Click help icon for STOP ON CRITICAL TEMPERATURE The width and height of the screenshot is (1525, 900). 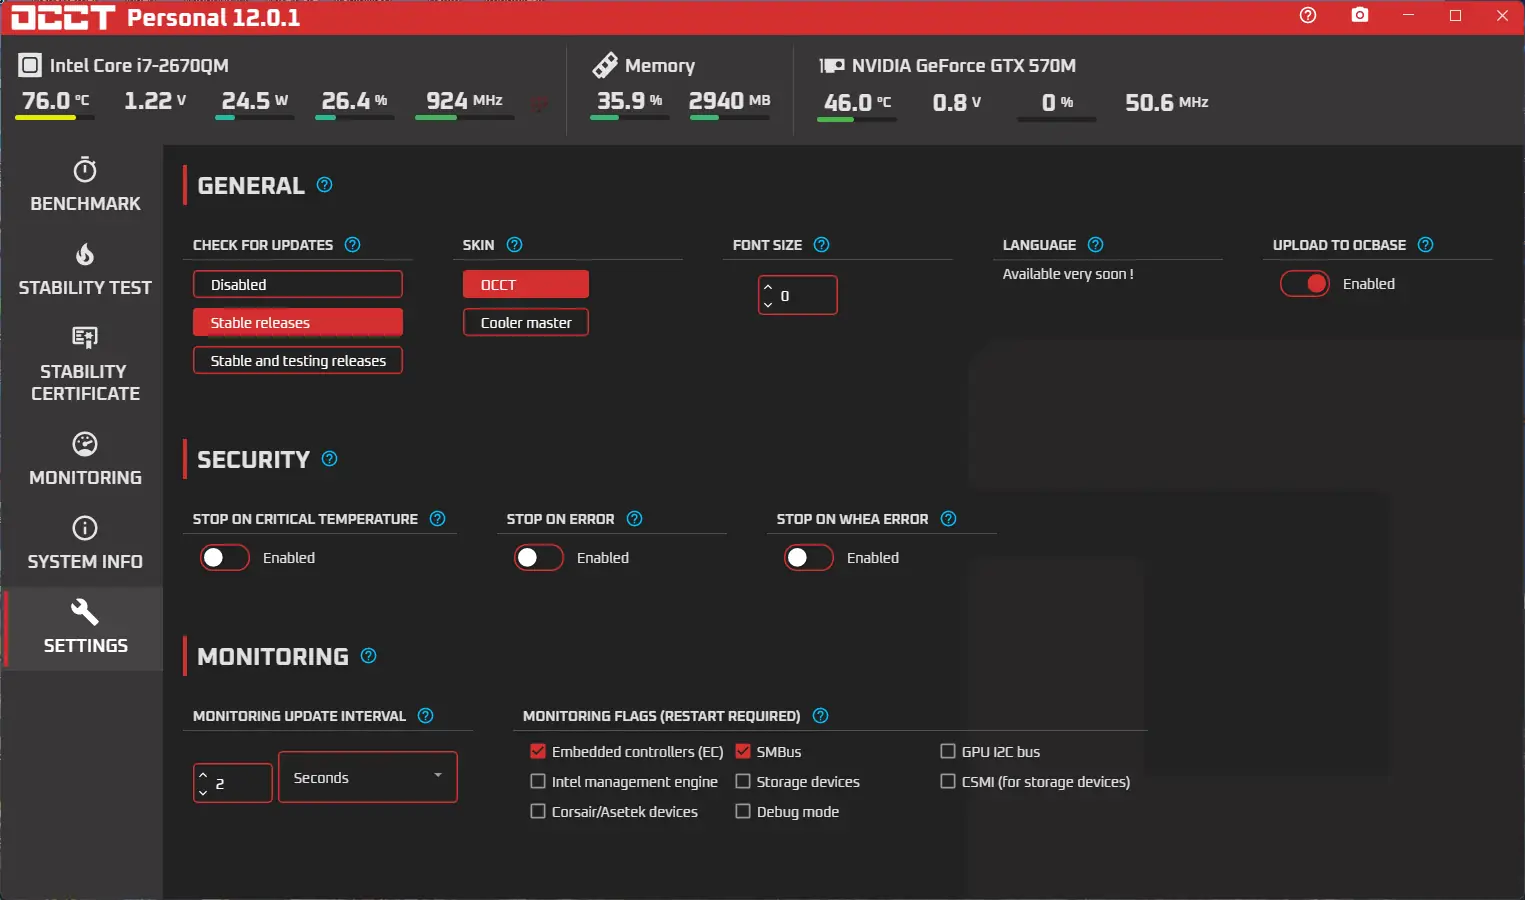point(438,519)
